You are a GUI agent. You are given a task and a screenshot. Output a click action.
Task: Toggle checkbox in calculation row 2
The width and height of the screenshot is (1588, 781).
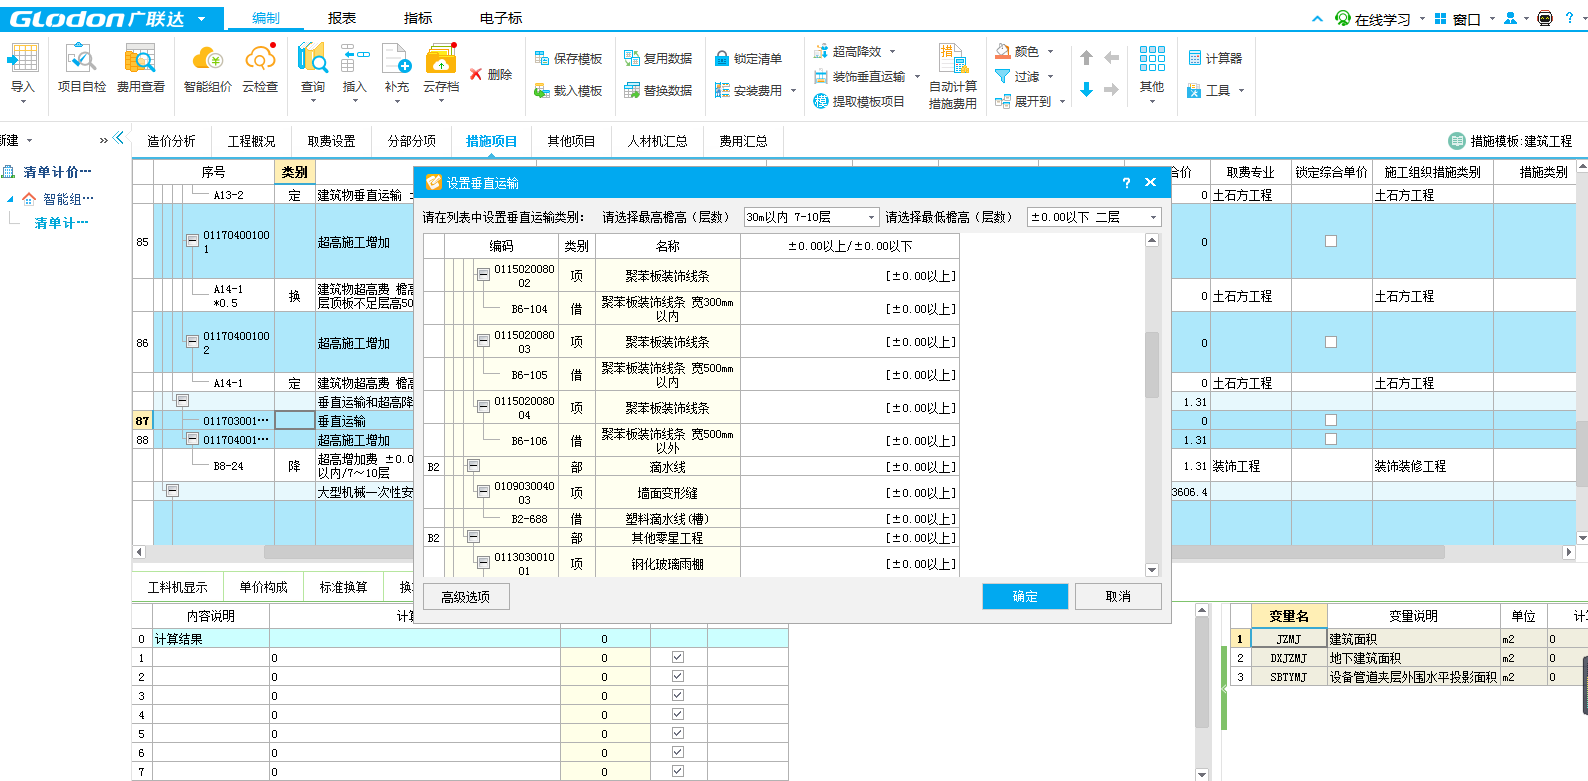coord(678,676)
